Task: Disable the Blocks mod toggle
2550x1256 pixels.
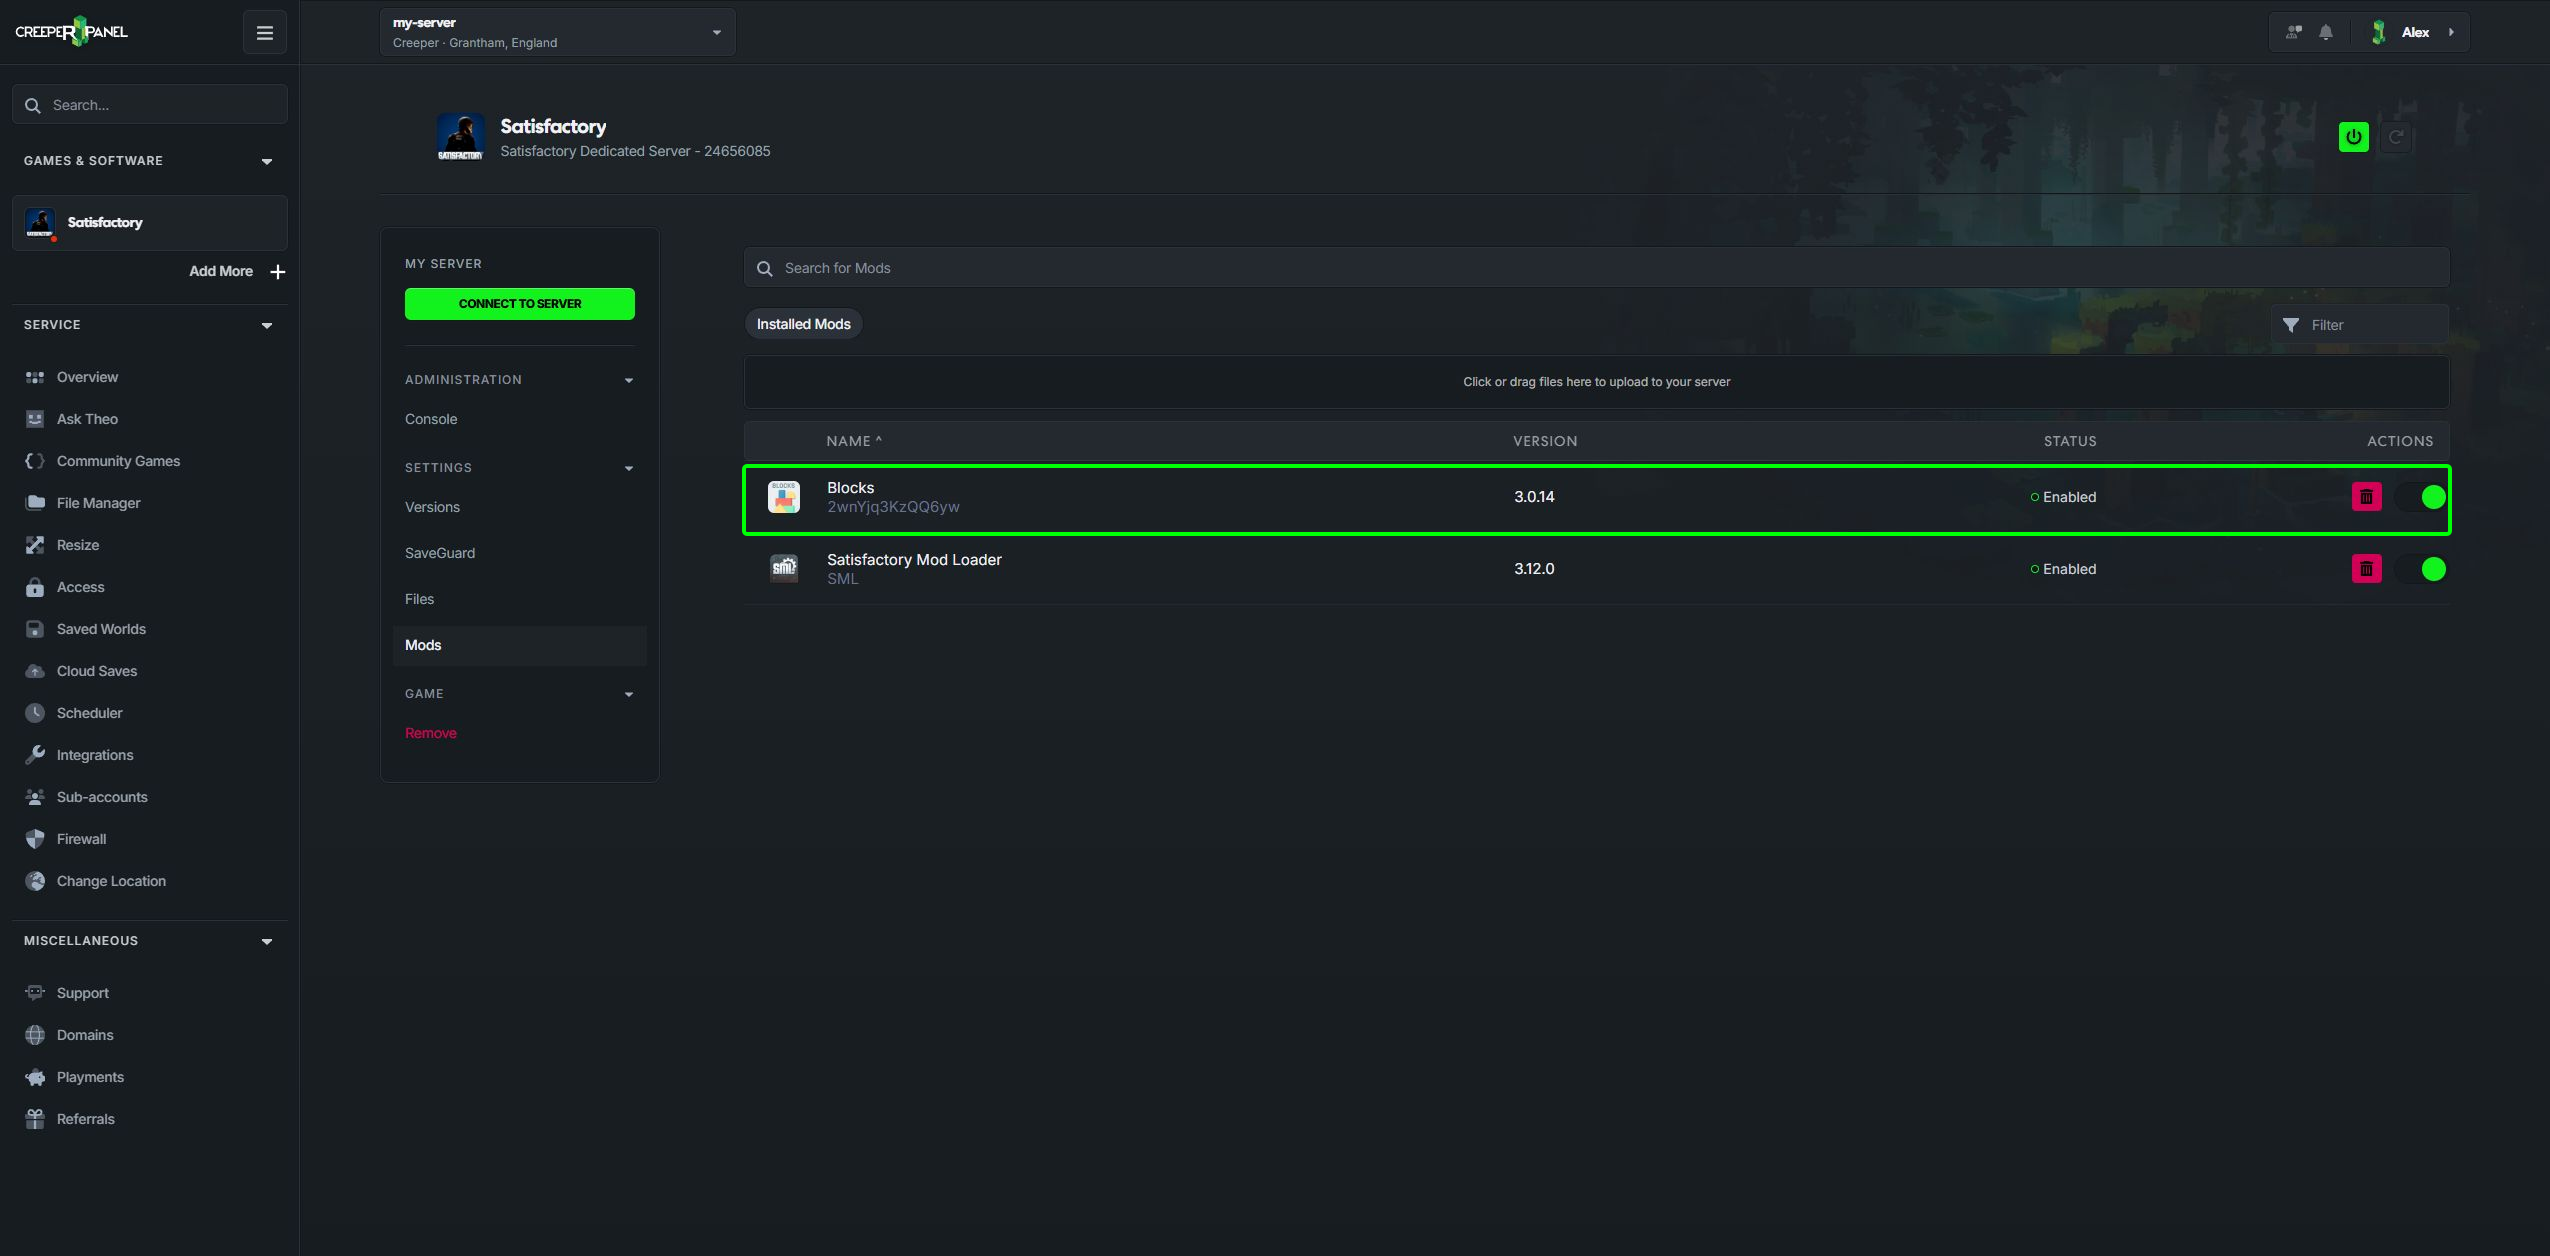Action: [x=2421, y=497]
